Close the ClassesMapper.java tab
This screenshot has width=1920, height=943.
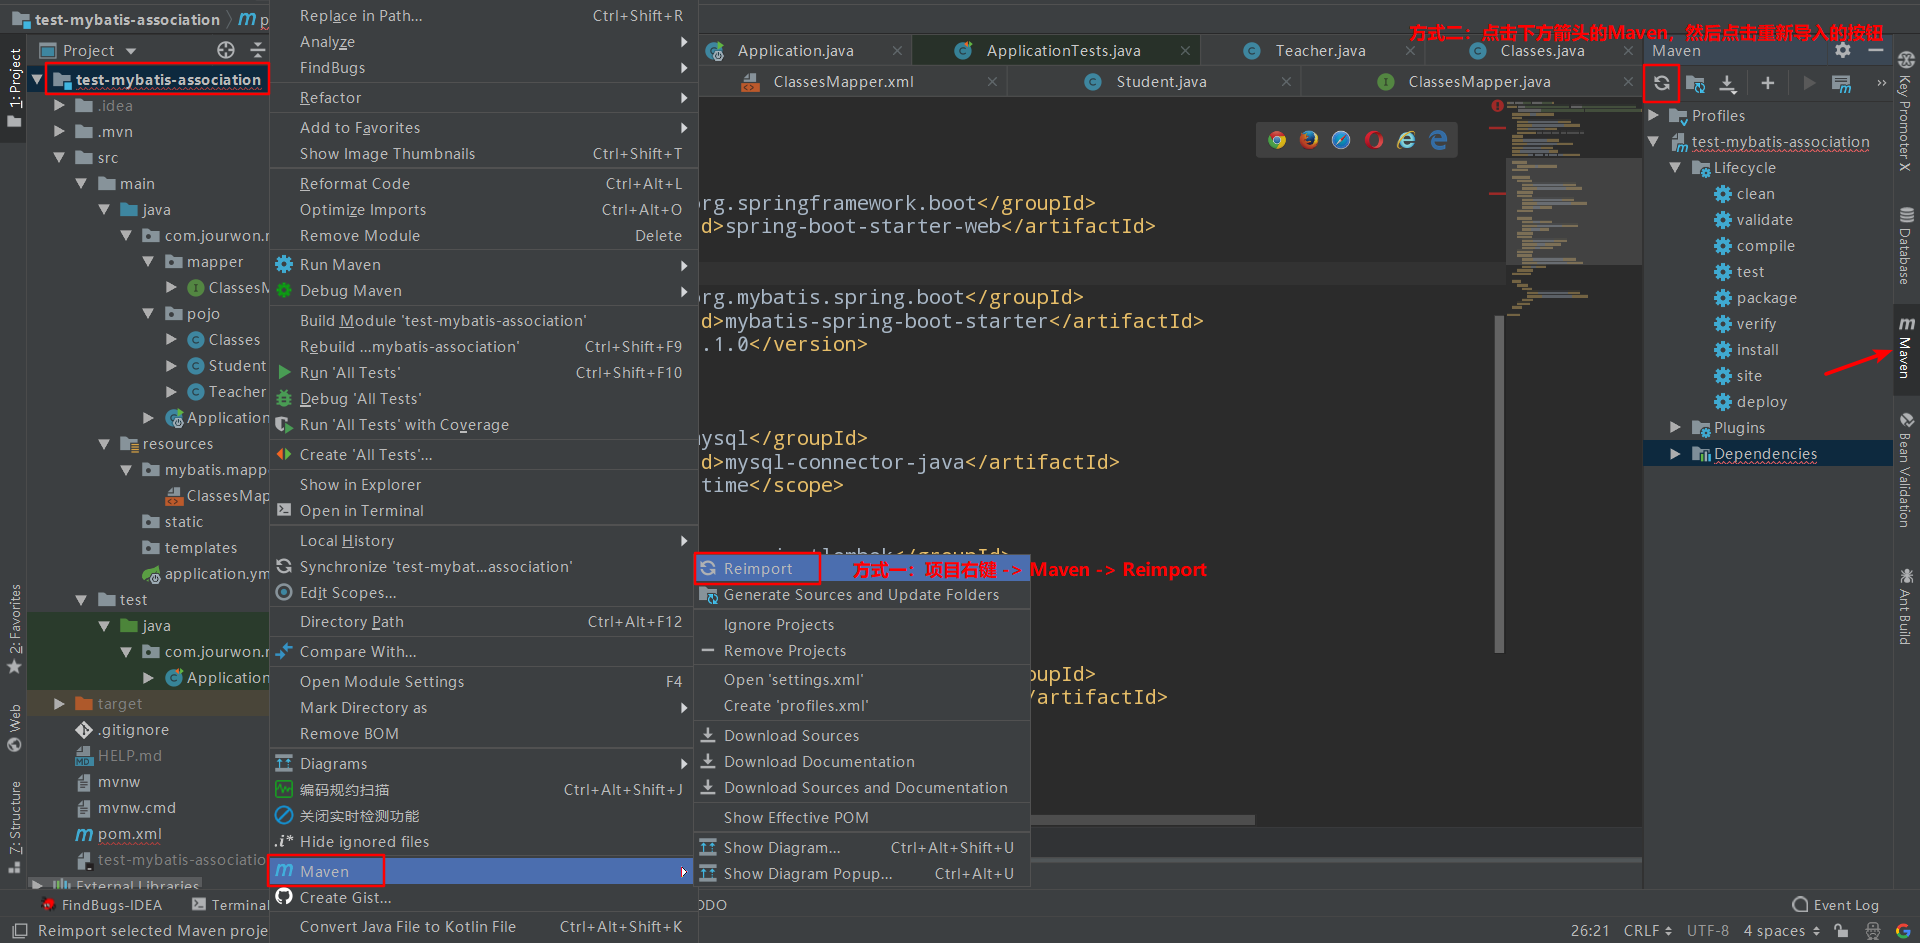pos(1629,82)
